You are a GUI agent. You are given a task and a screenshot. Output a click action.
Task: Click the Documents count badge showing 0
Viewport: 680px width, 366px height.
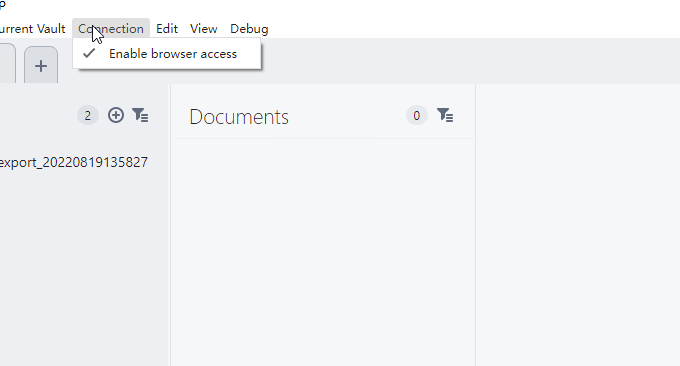(417, 116)
